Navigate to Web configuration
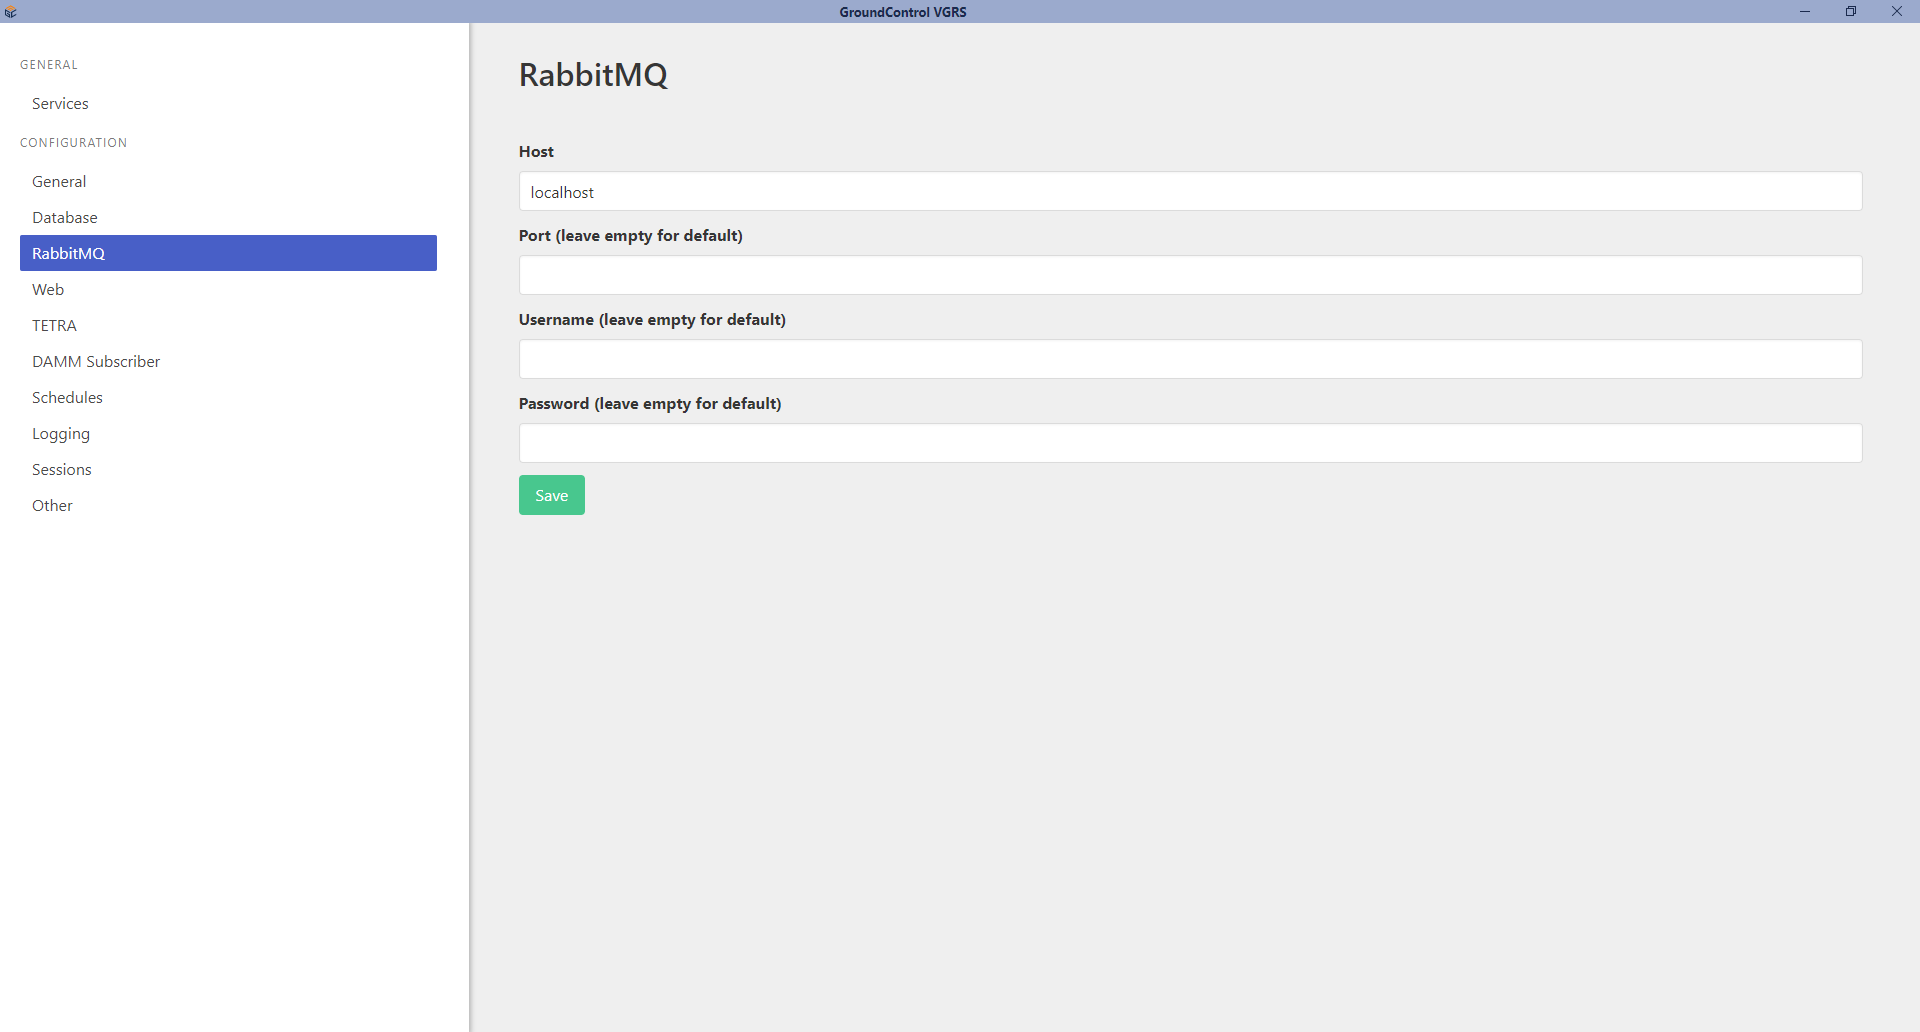This screenshot has height=1032, width=1920. coord(48,290)
